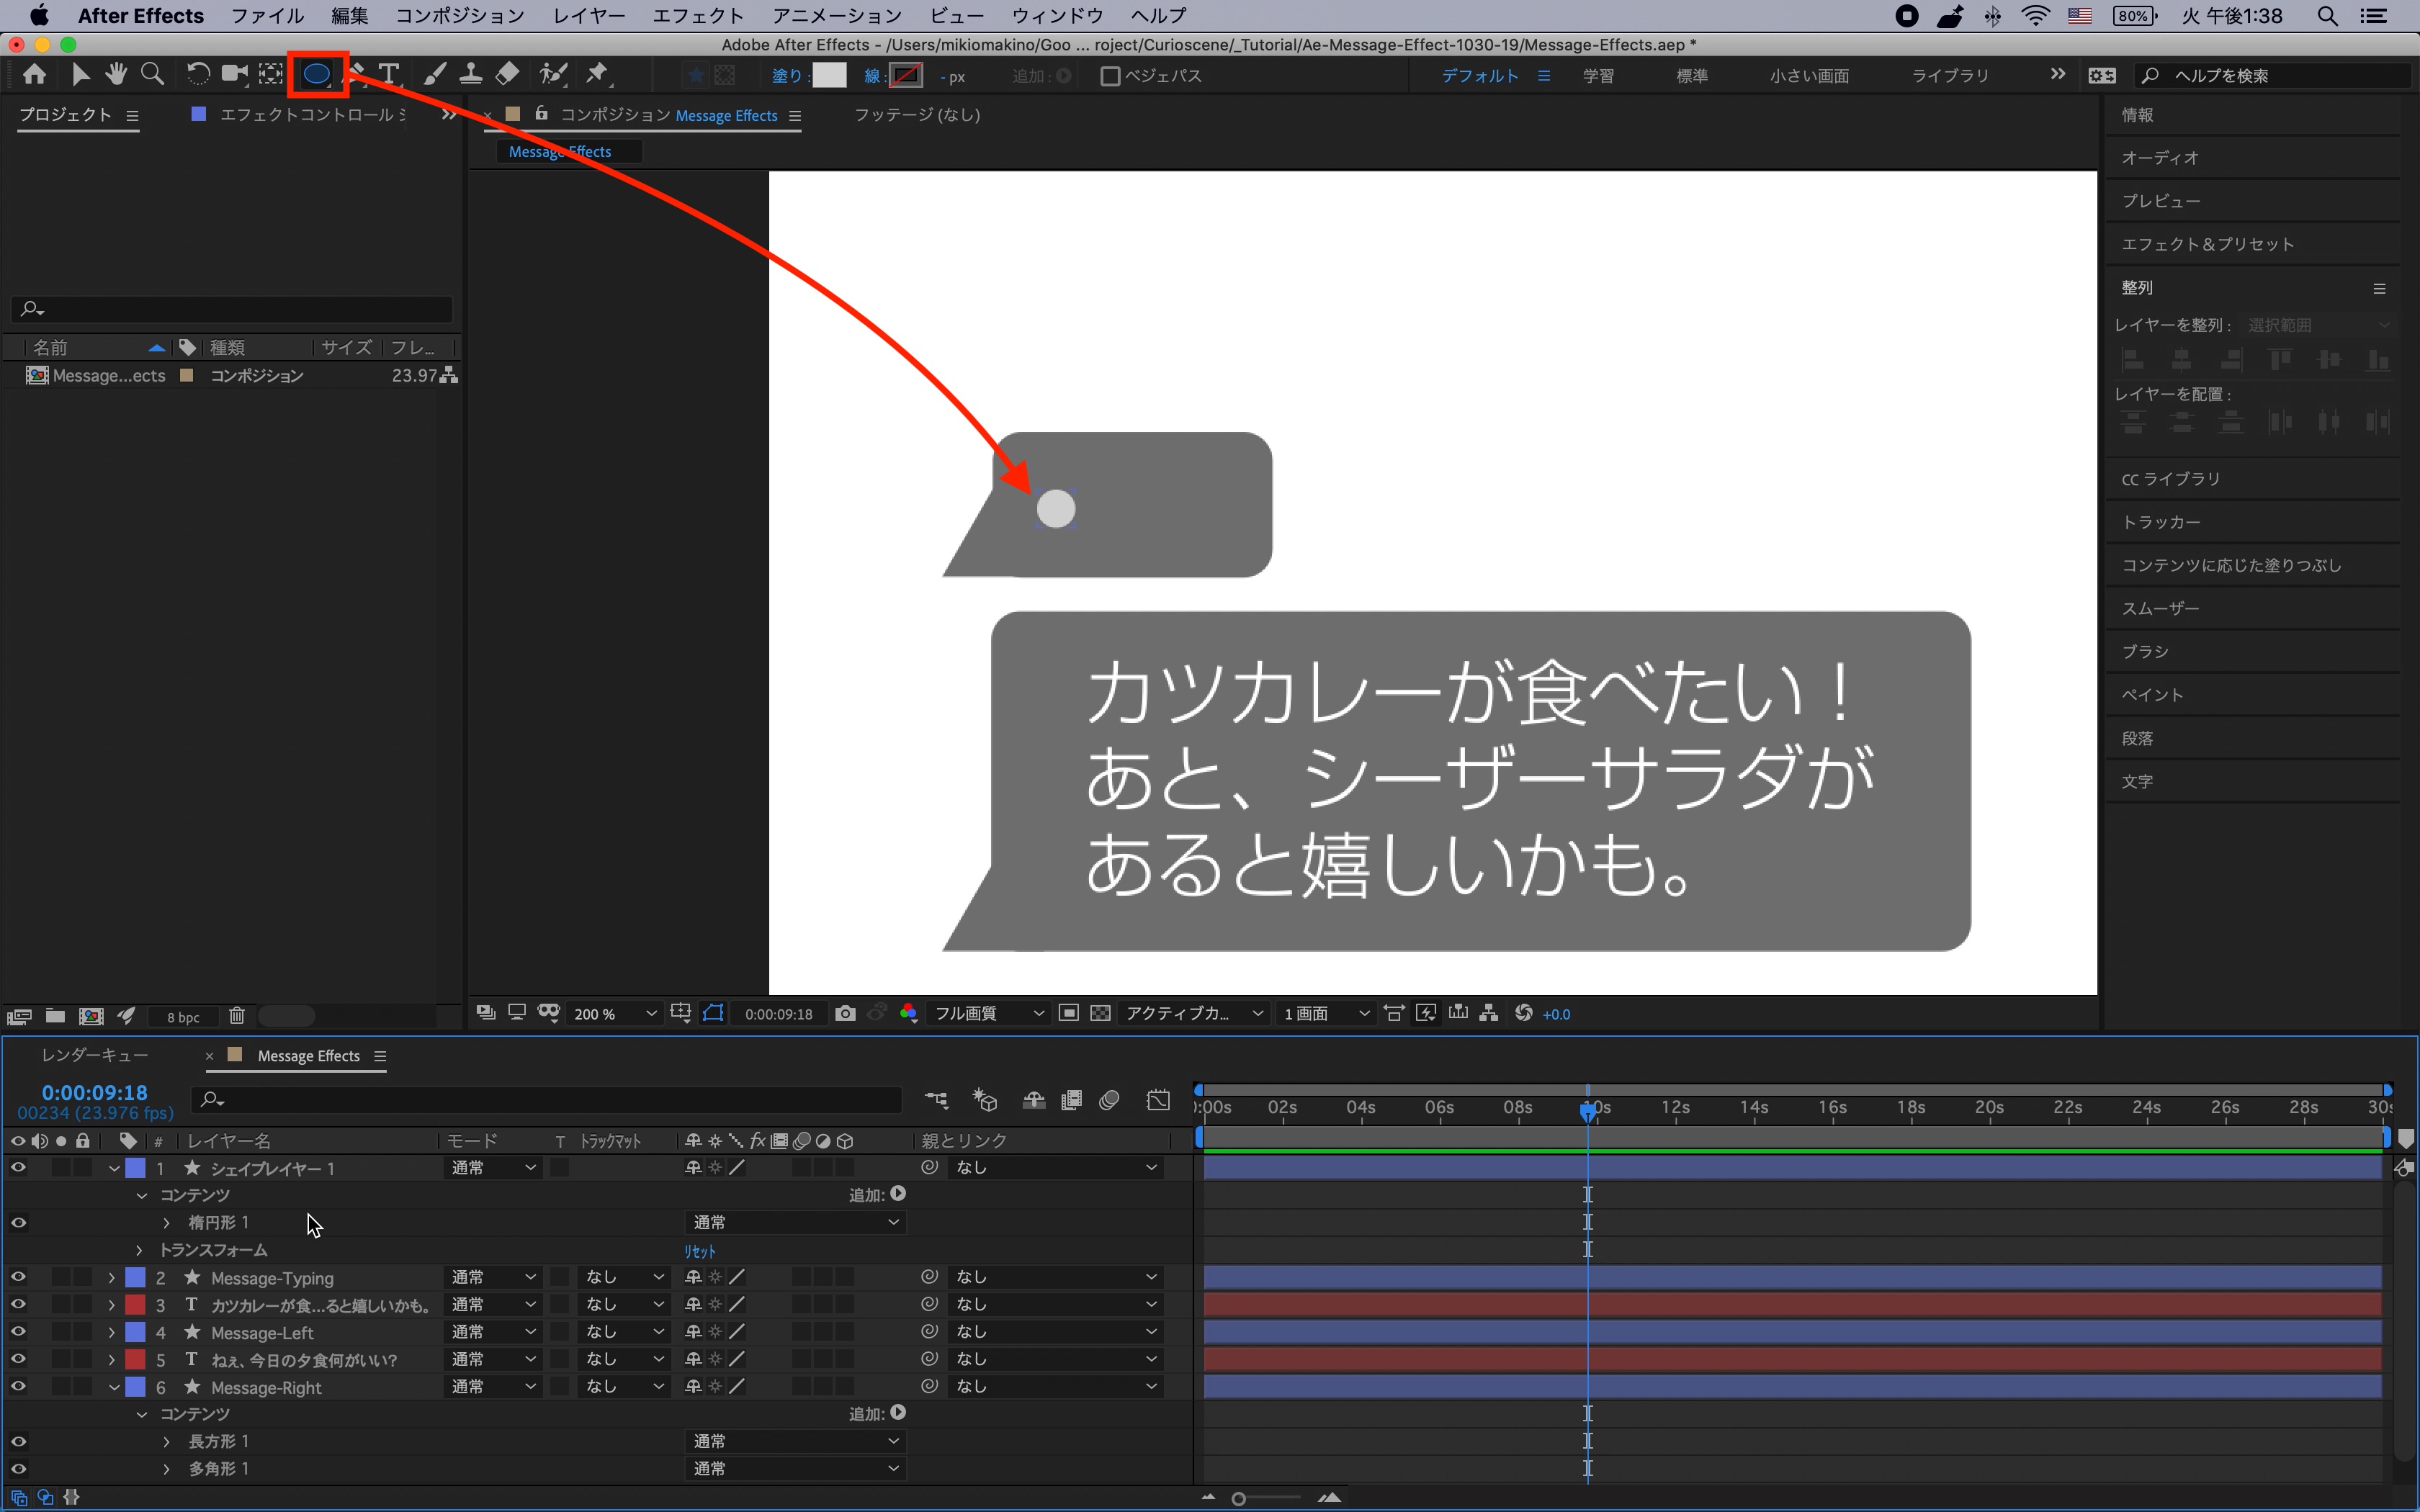
Task: Click trash icon in Project panel
Action: point(237,1016)
